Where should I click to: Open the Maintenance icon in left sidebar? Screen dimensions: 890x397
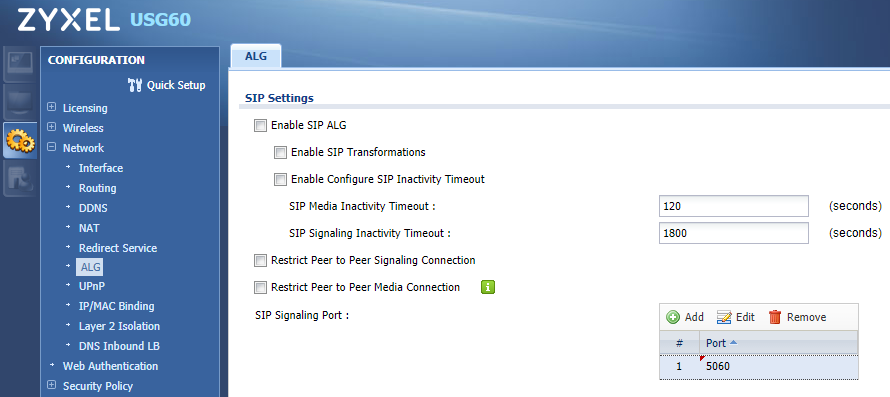18,178
